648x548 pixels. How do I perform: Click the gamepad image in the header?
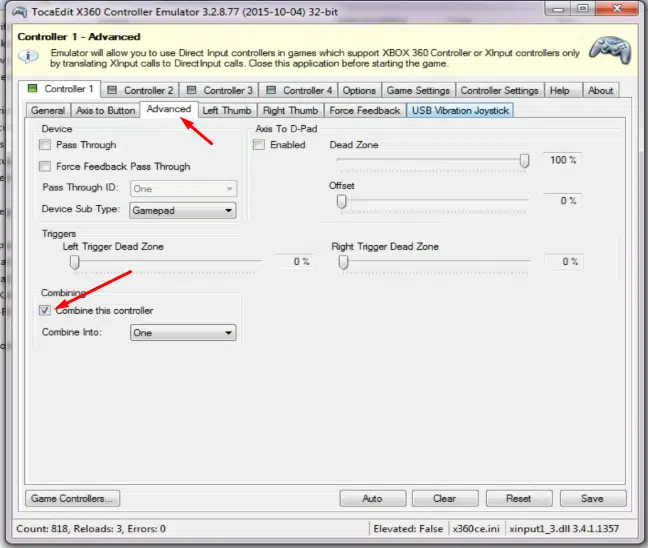coord(610,50)
